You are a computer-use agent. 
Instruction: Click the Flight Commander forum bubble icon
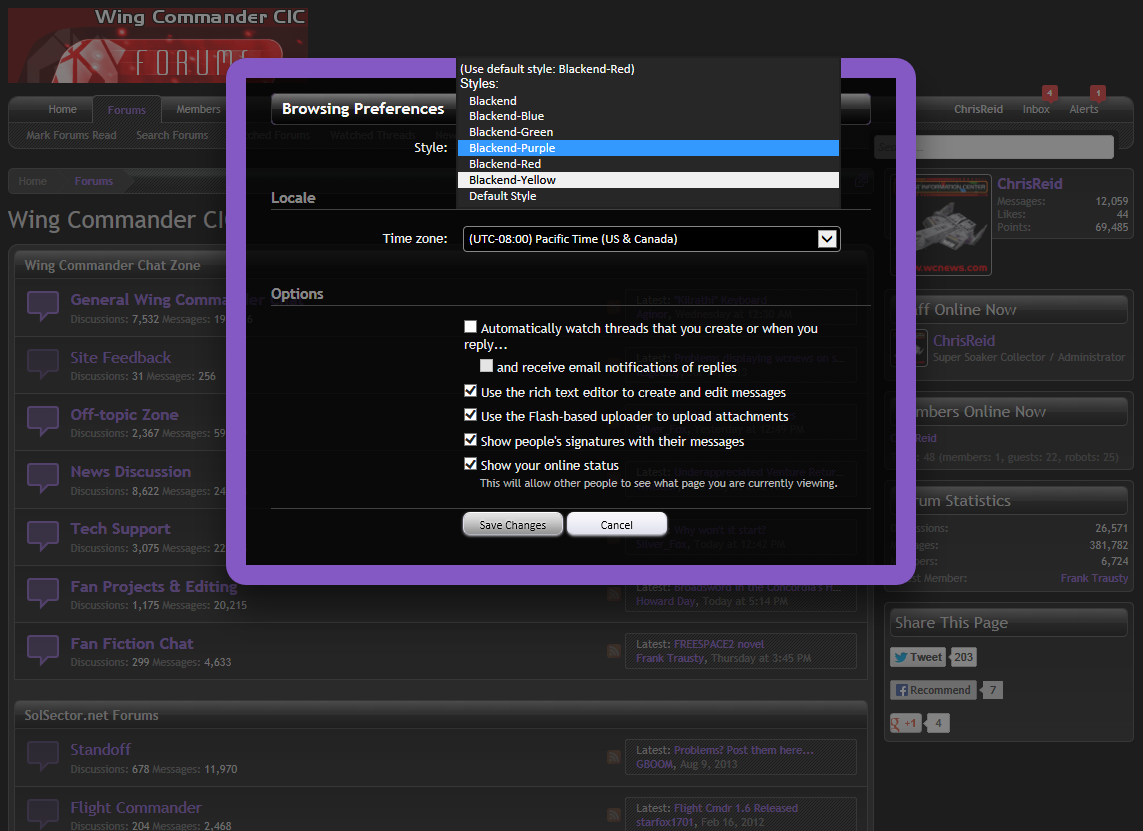(x=43, y=813)
